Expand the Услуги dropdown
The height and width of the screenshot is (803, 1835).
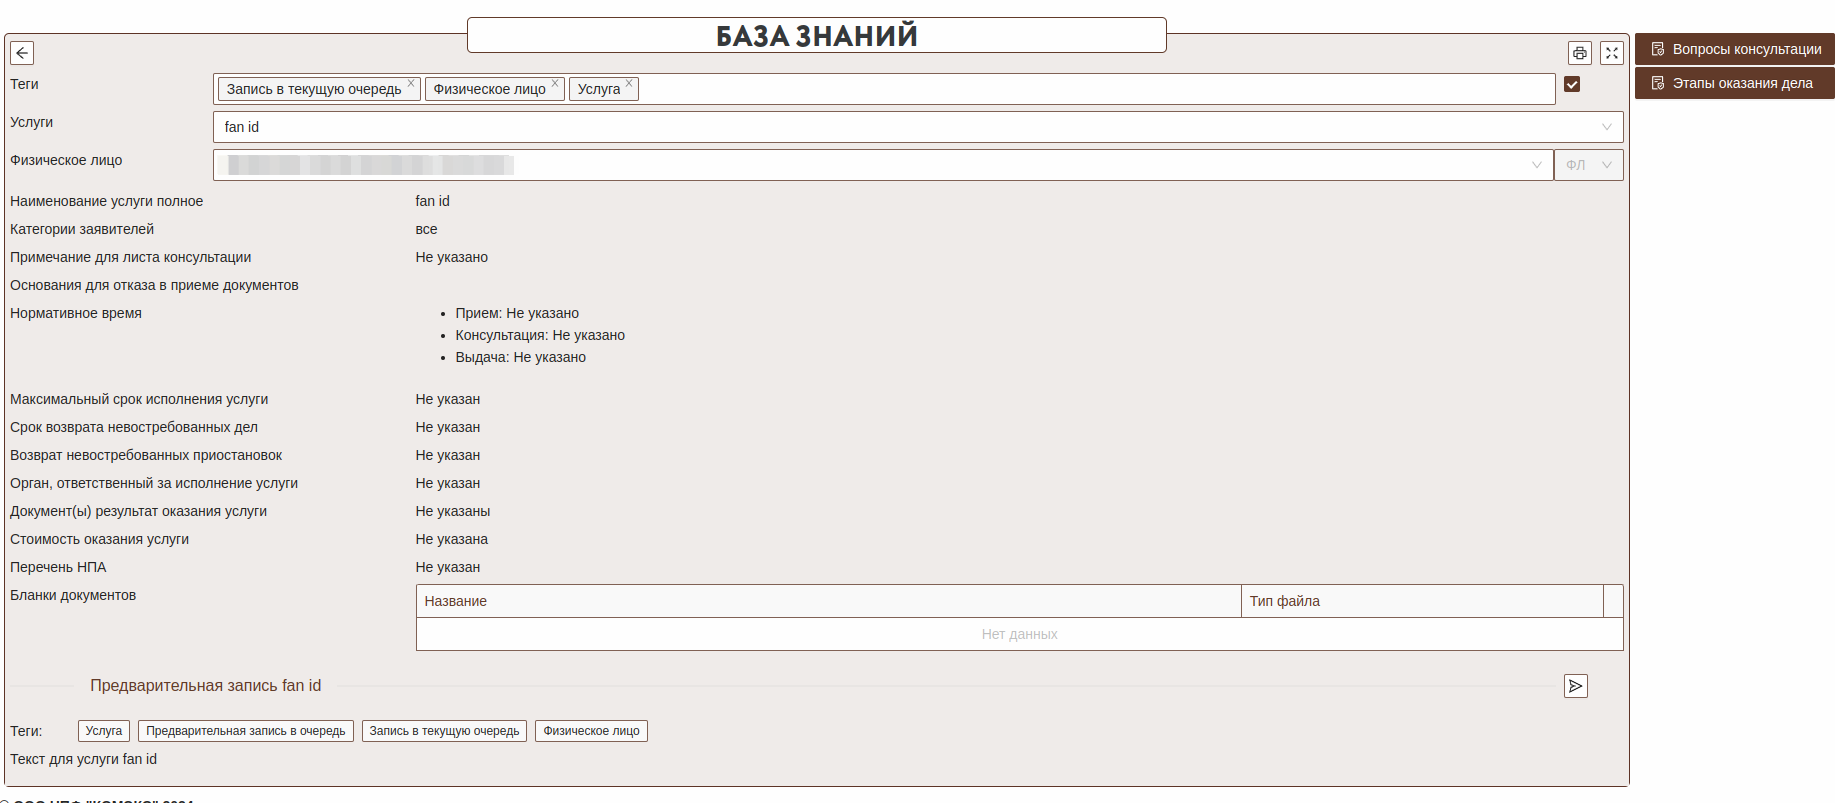pyautogui.click(x=1606, y=127)
